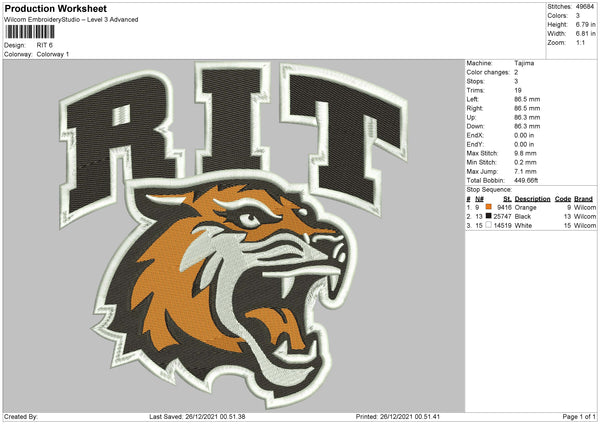Click the Stops value 3
The height and width of the screenshot is (424, 600).
pyautogui.click(x=516, y=81)
